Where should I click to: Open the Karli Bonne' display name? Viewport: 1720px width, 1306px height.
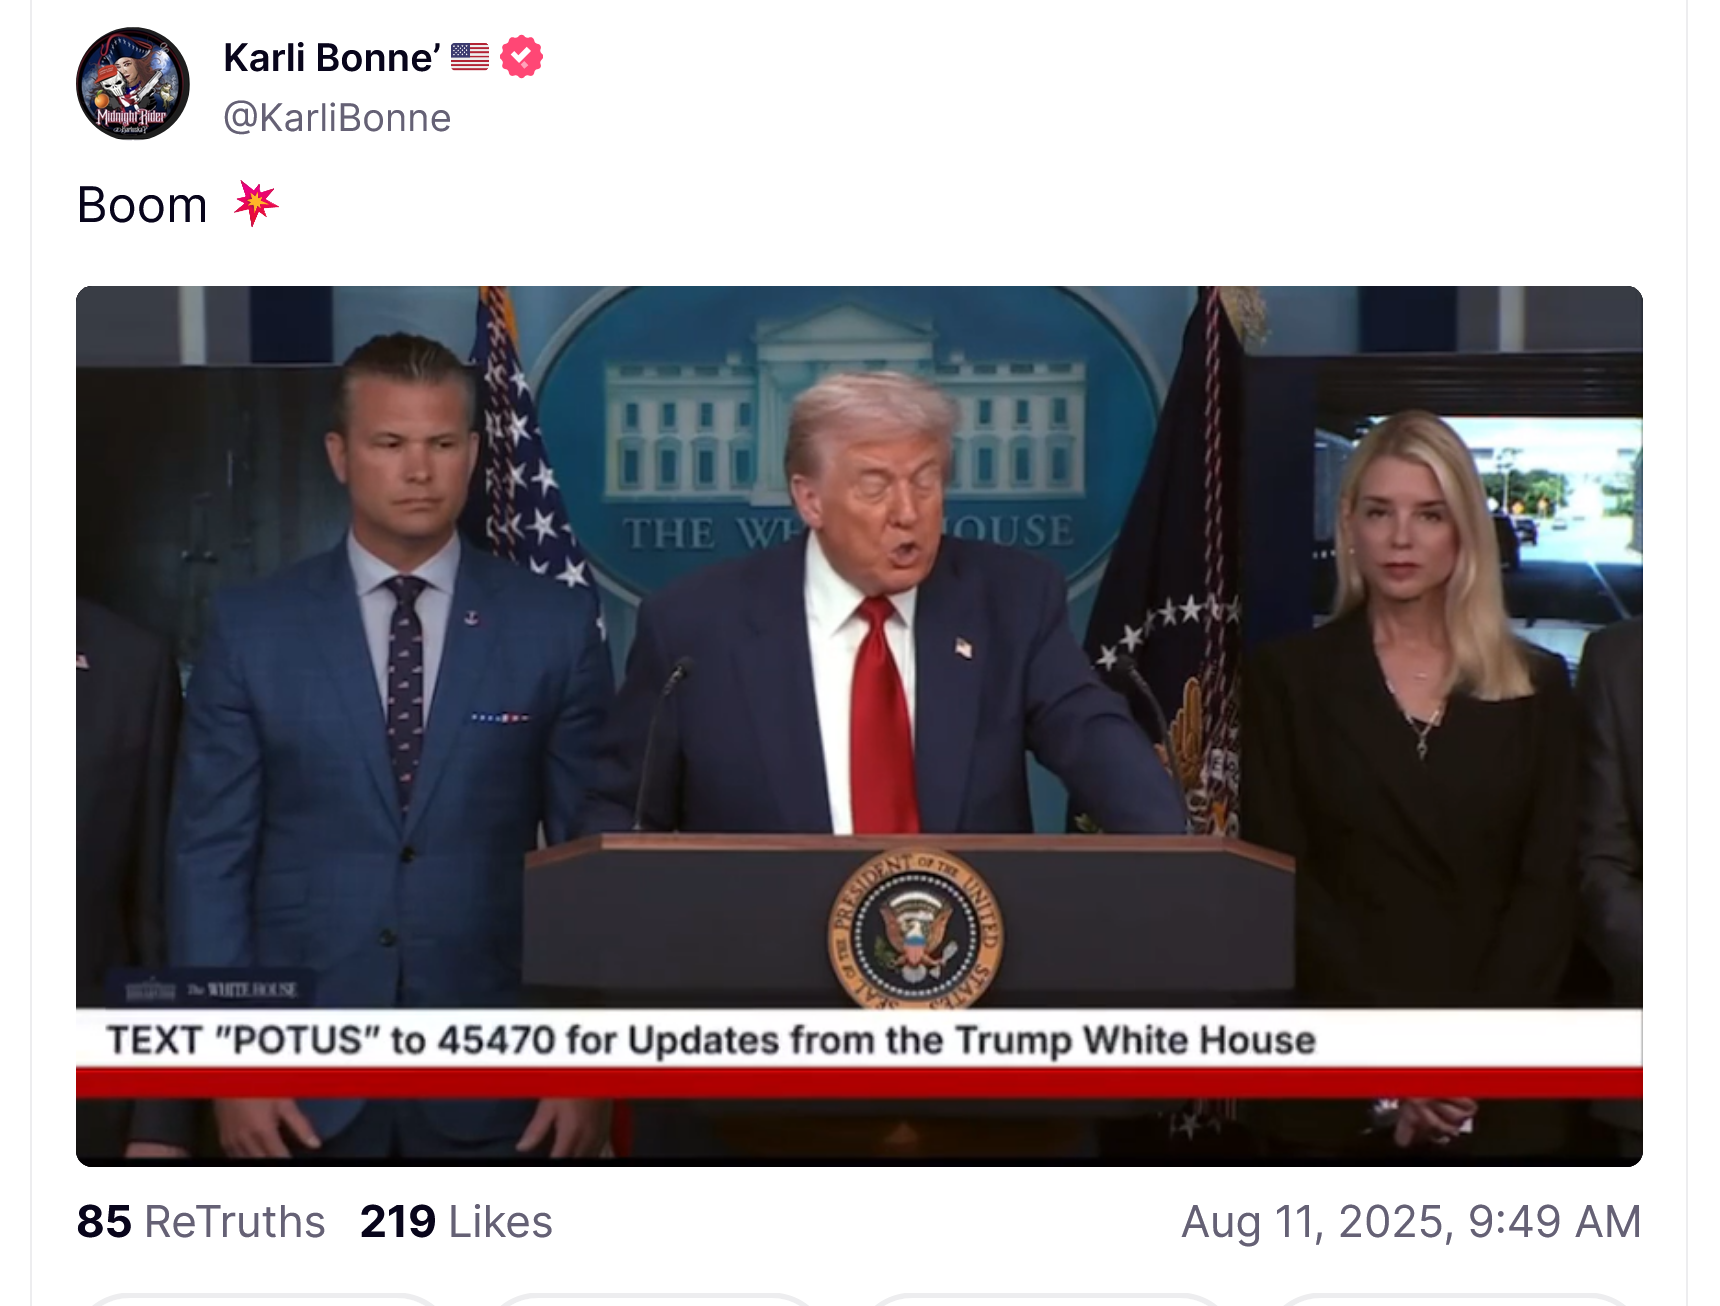[332, 57]
